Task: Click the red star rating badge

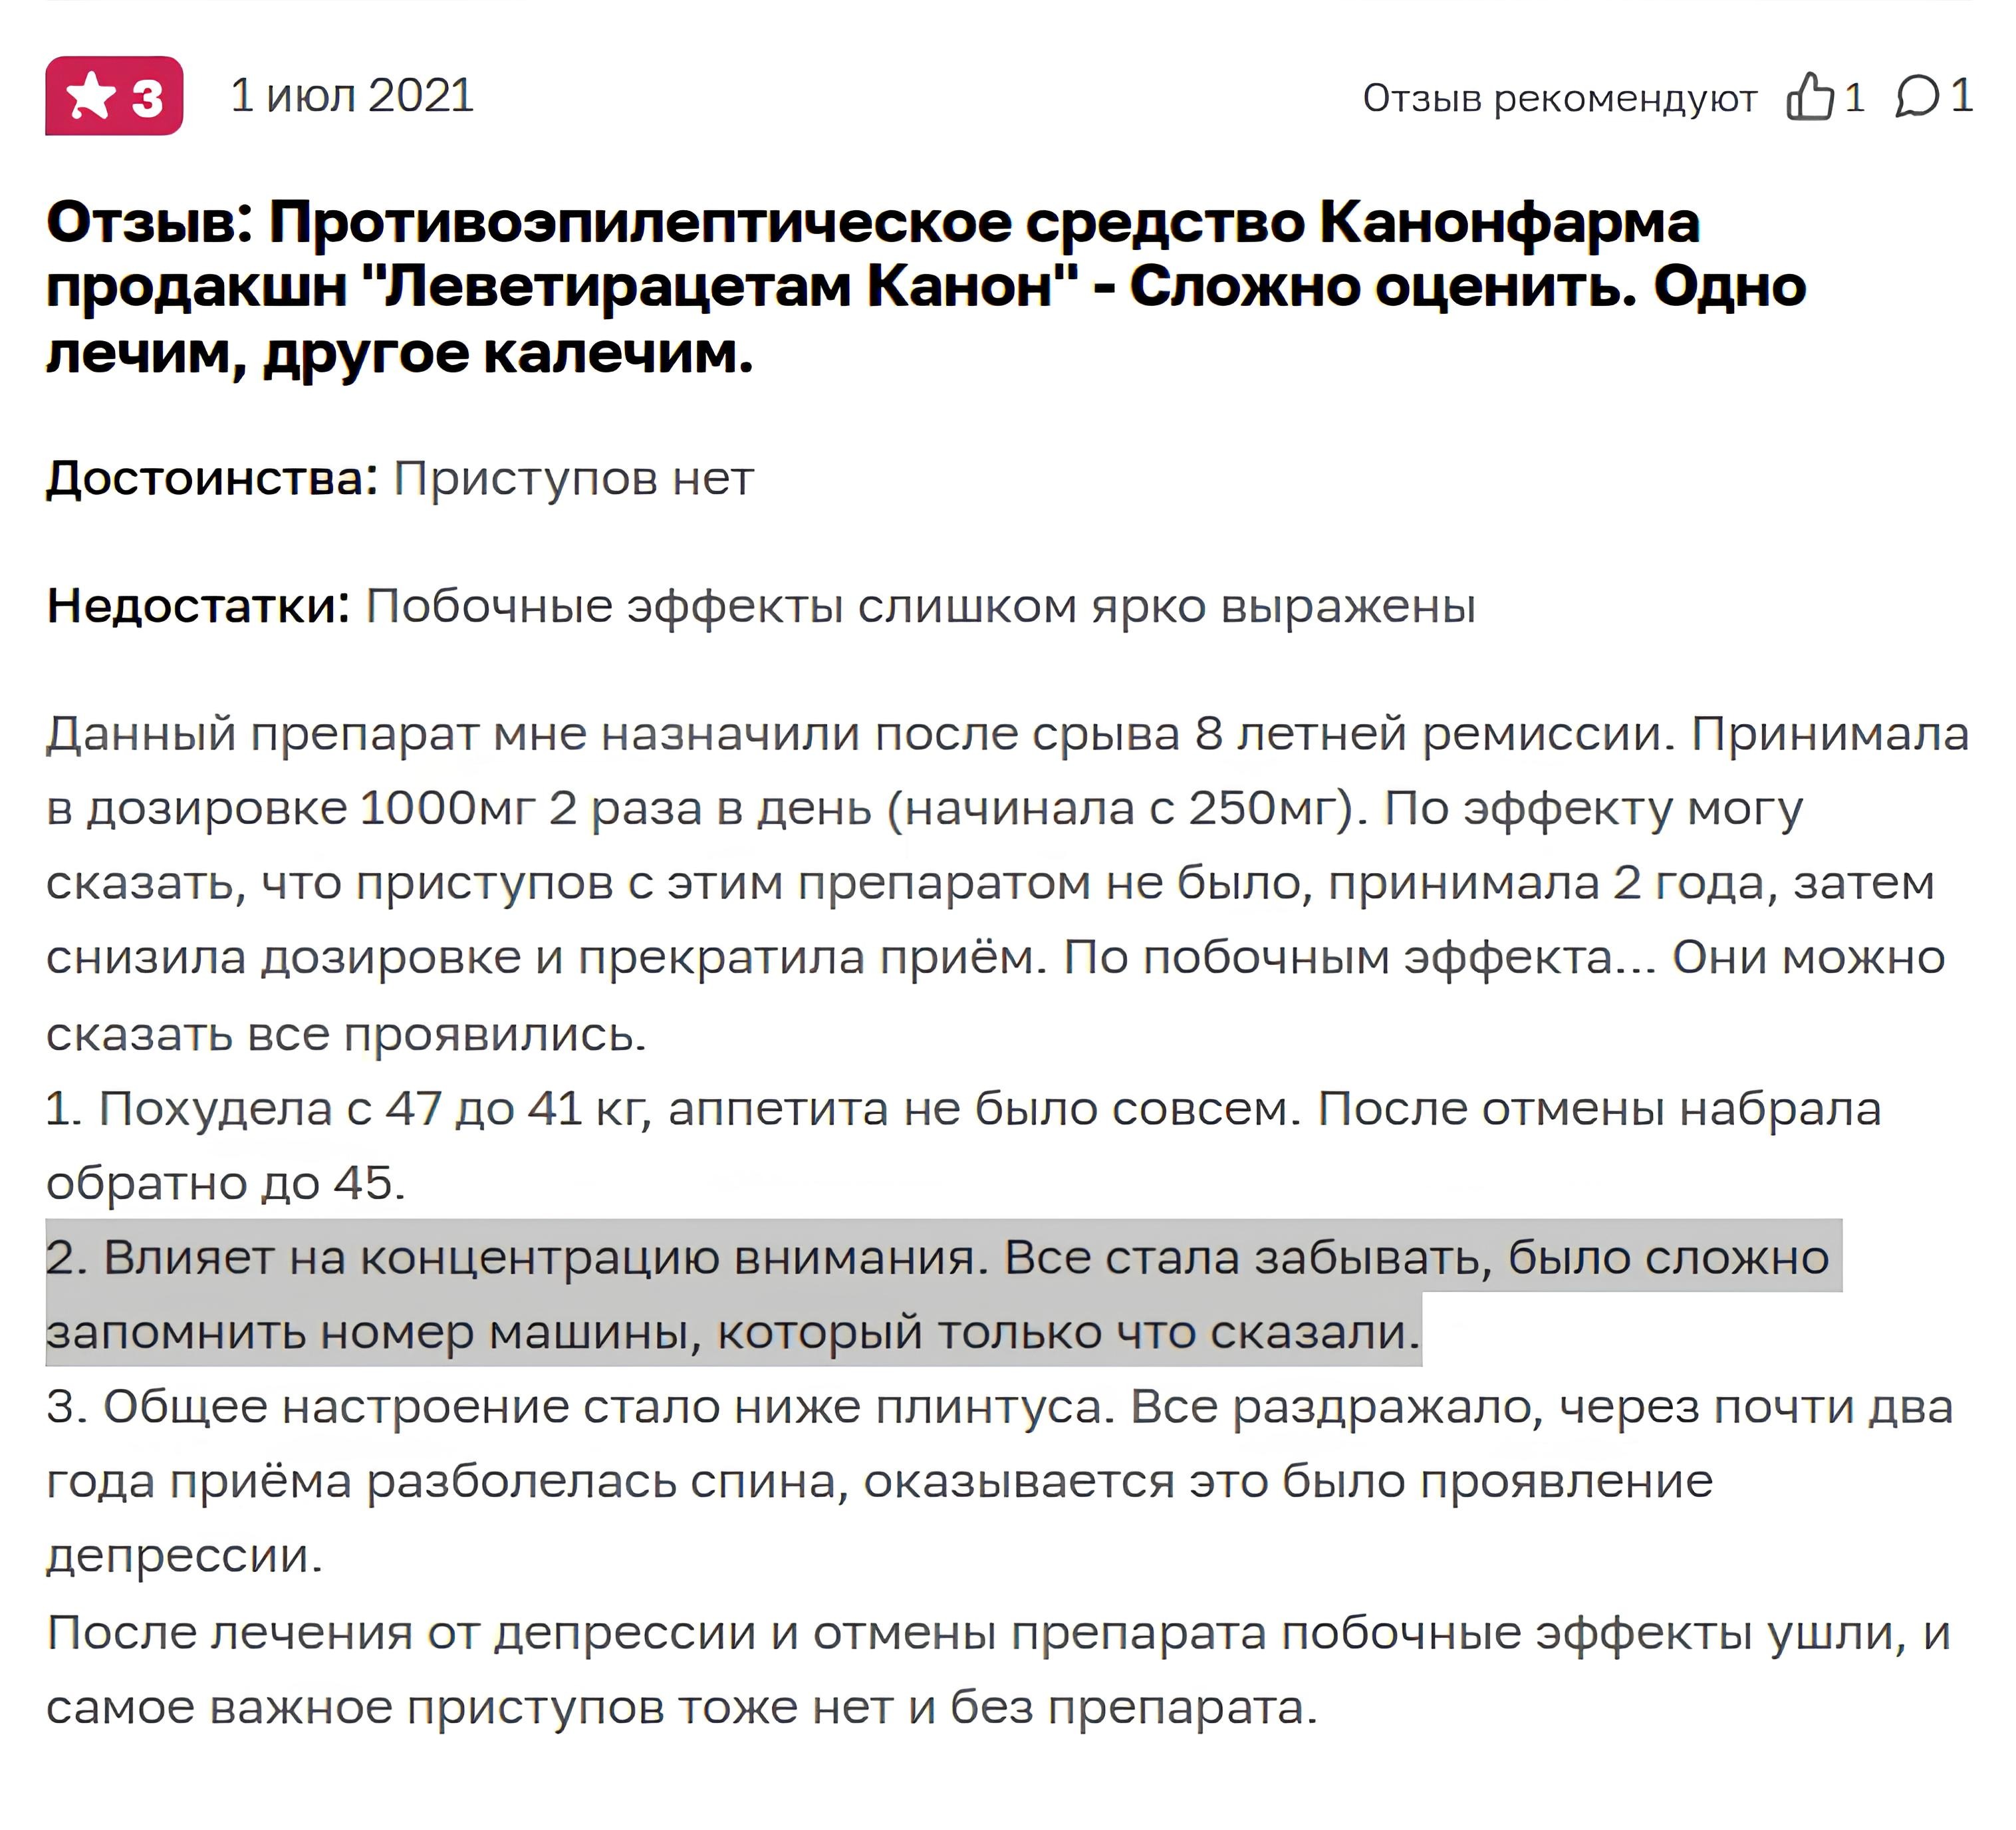Action: click(114, 96)
